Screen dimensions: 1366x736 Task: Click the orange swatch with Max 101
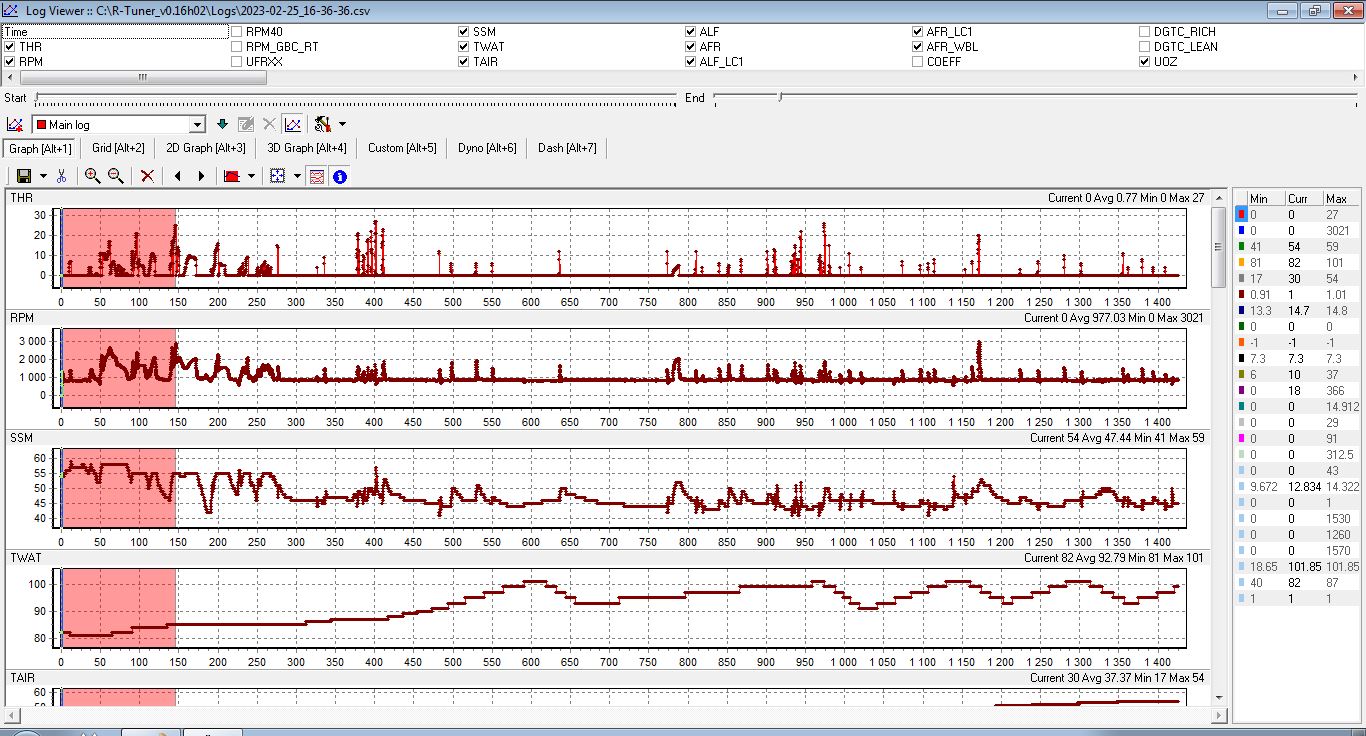click(x=1241, y=262)
